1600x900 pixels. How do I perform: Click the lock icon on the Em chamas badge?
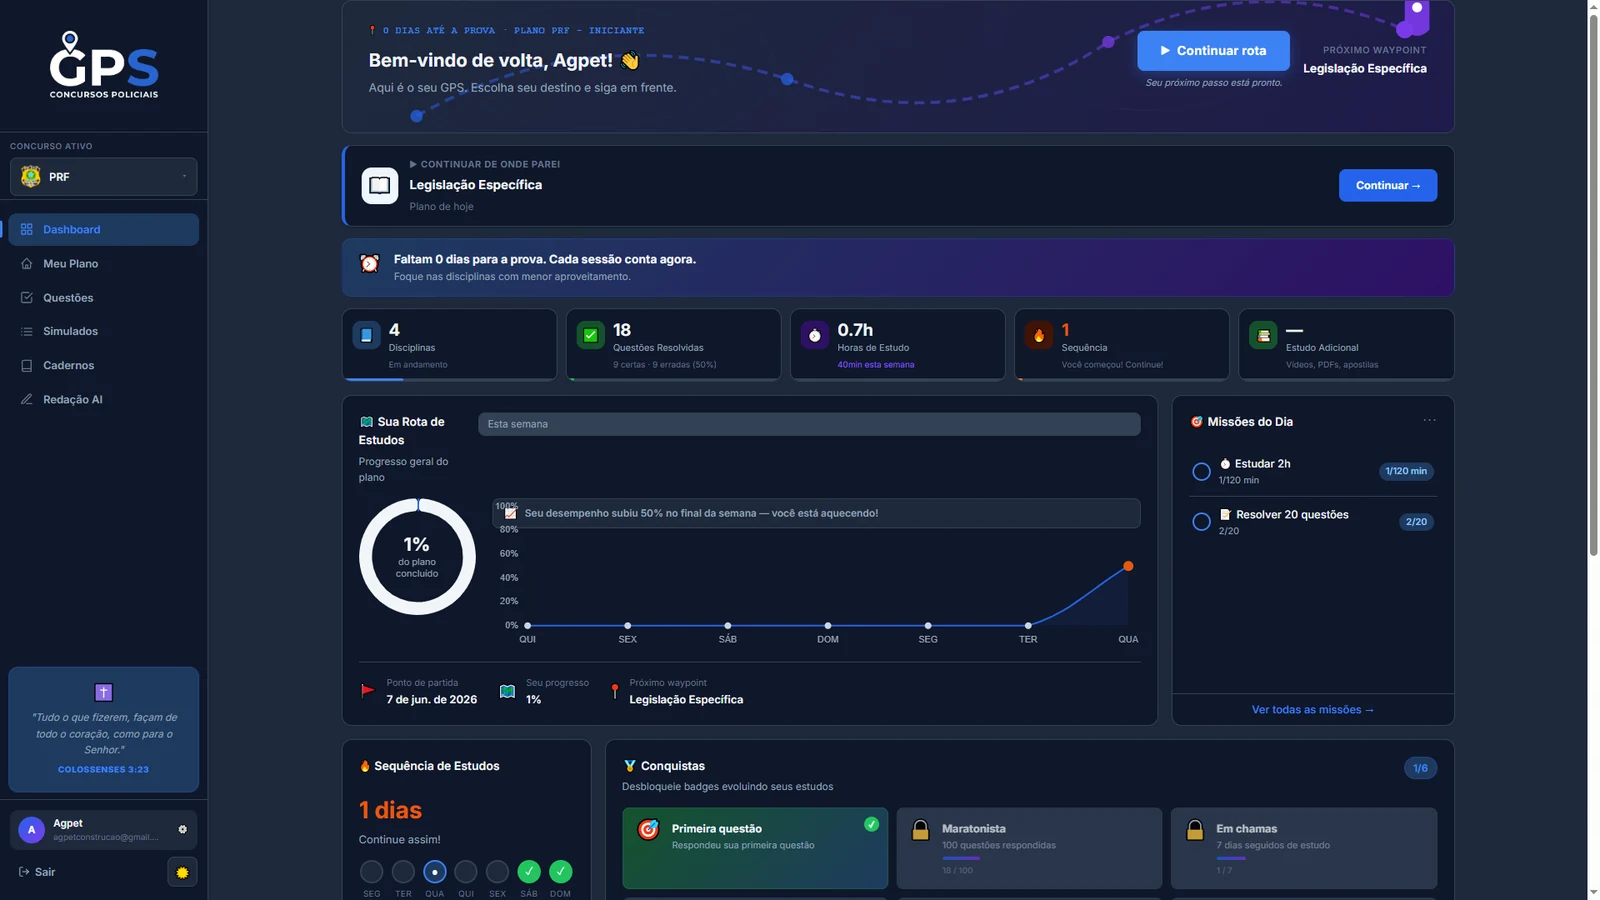(1195, 830)
